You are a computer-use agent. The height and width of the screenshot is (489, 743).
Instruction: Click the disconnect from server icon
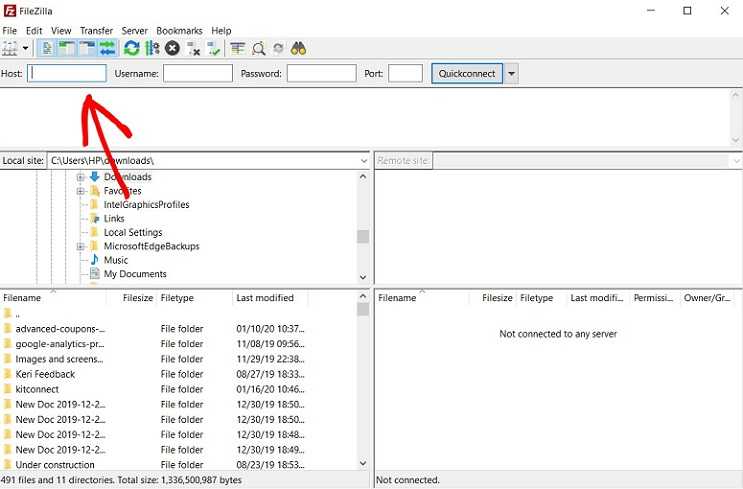194,48
